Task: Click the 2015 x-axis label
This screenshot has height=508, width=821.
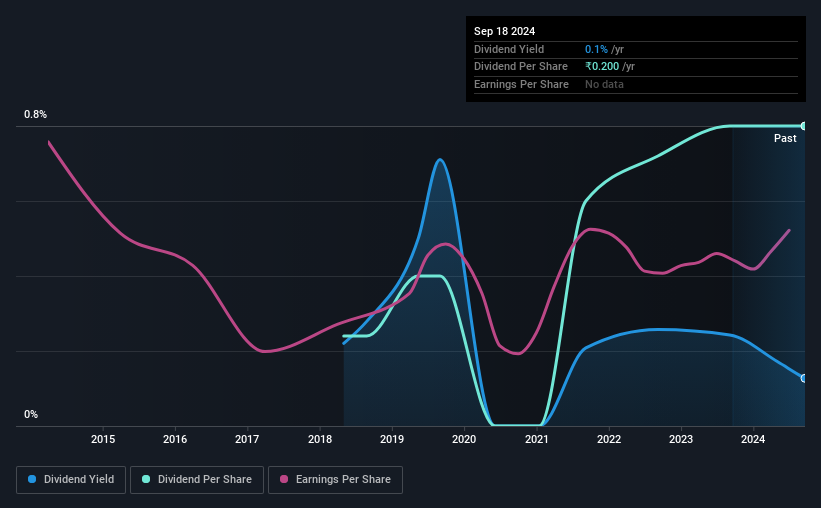Action: pos(103,439)
